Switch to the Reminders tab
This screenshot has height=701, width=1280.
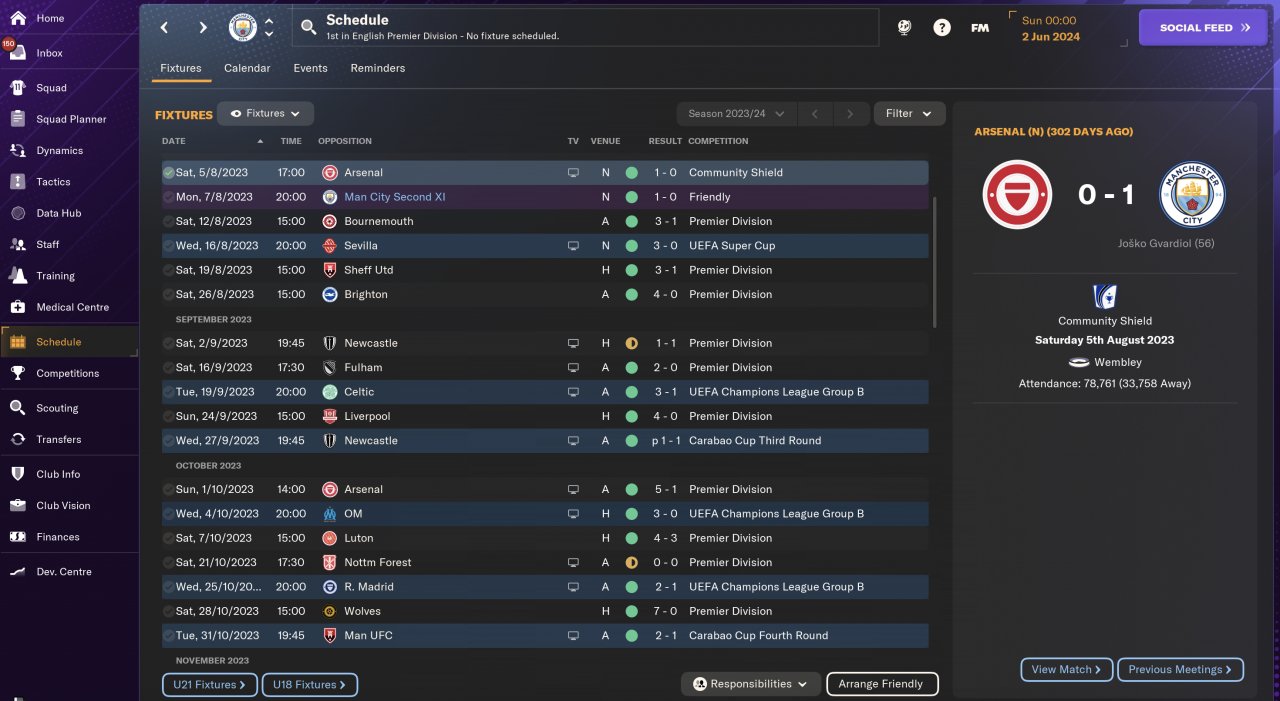(378, 68)
